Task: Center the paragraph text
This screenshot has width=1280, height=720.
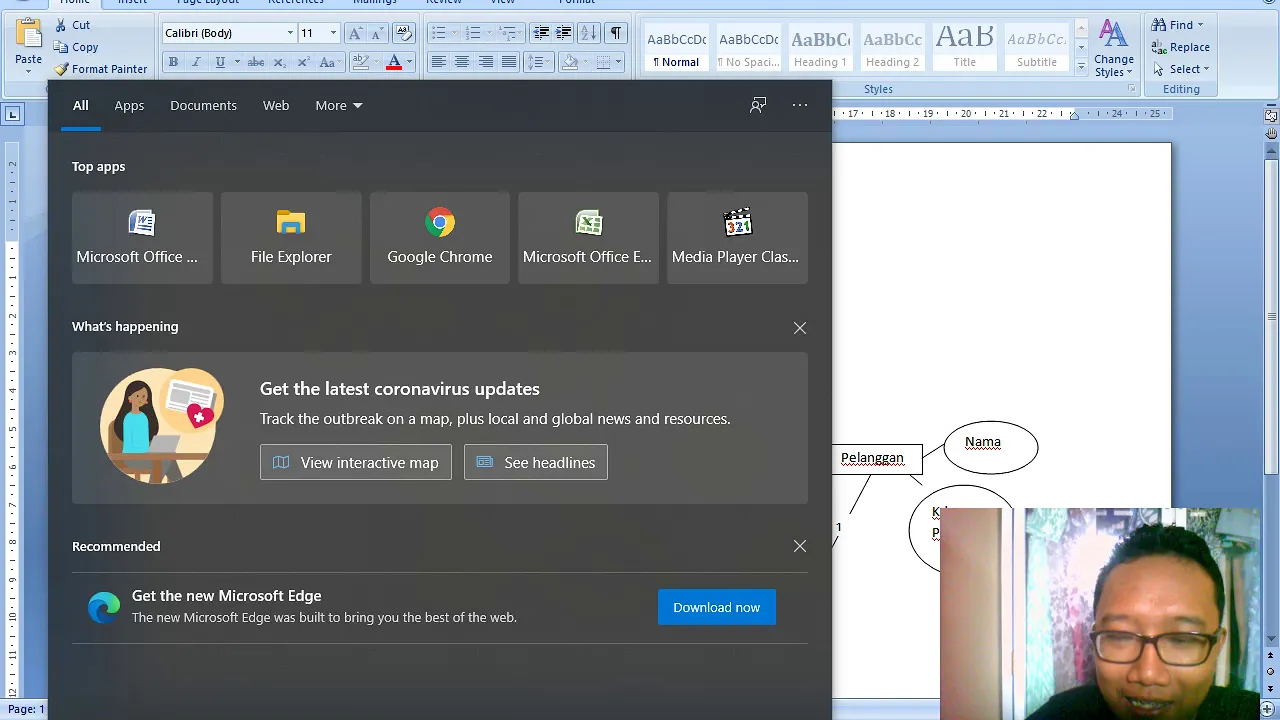Action: click(462, 62)
